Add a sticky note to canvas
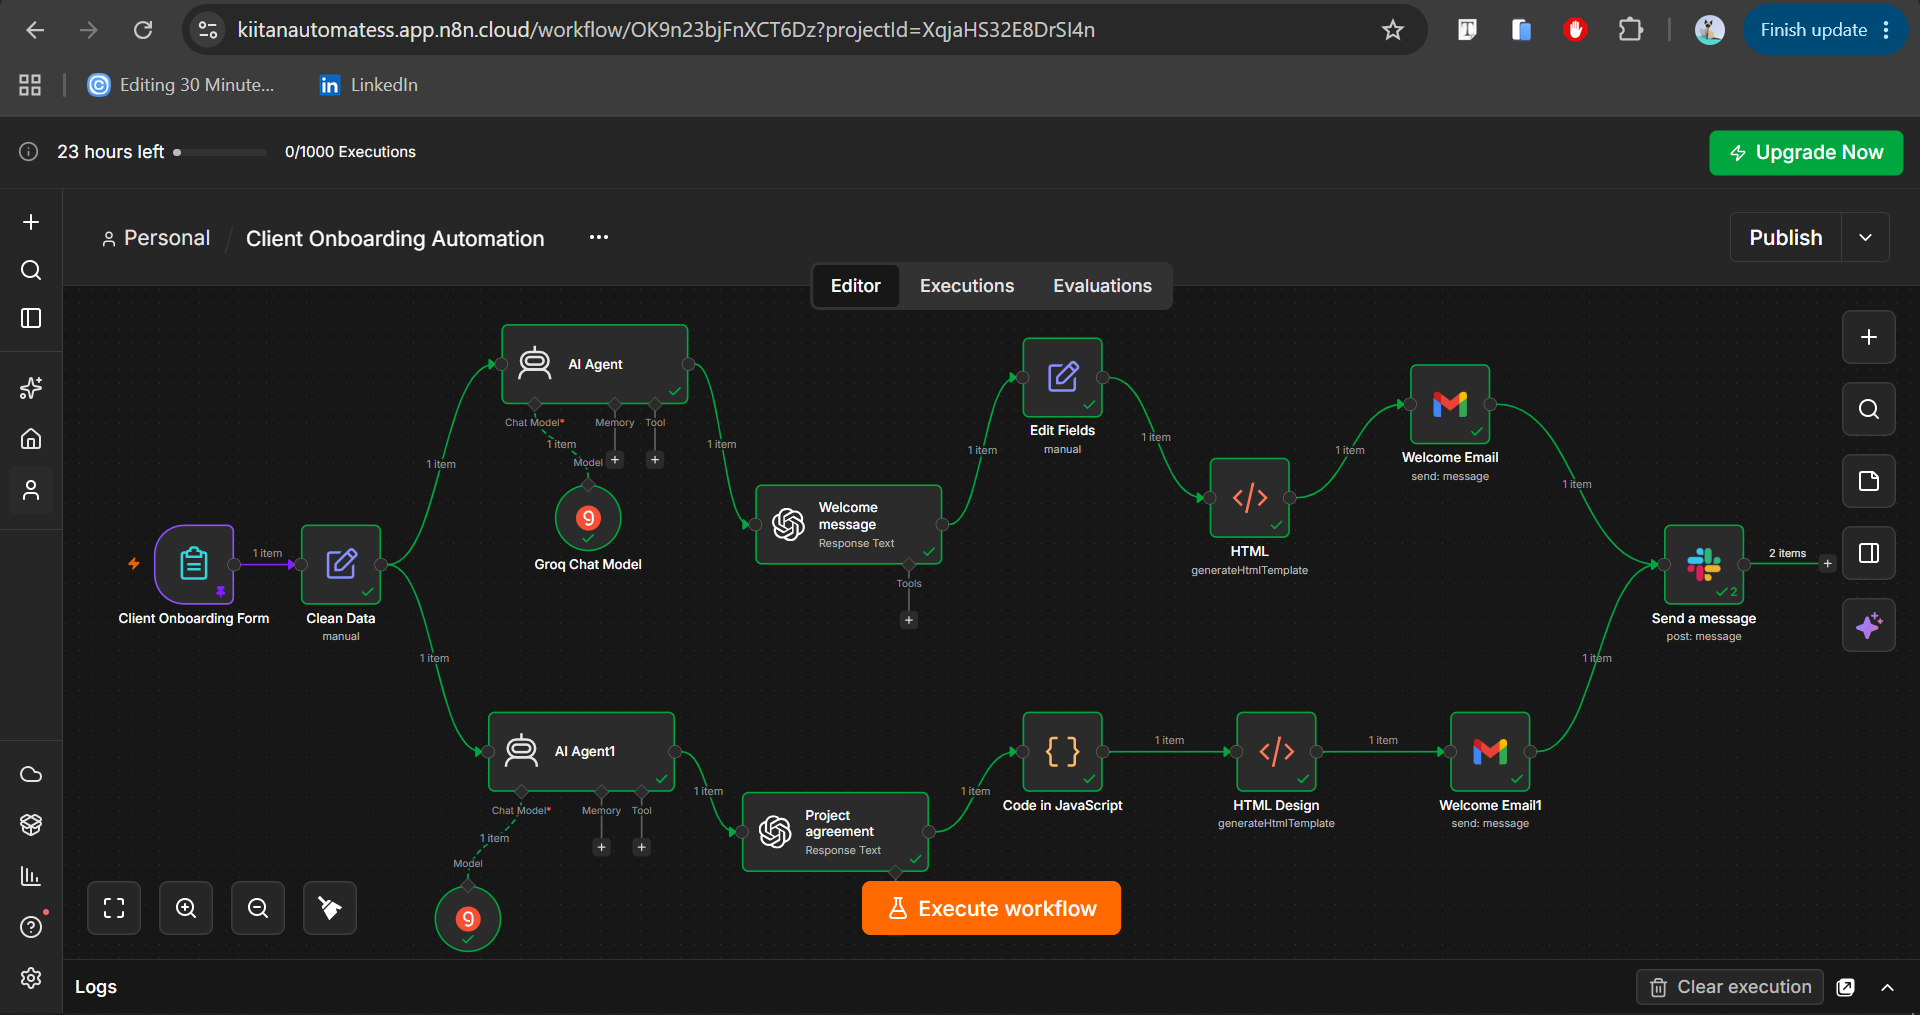Screen dimensions: 1920x1015 click(1869, 481)
